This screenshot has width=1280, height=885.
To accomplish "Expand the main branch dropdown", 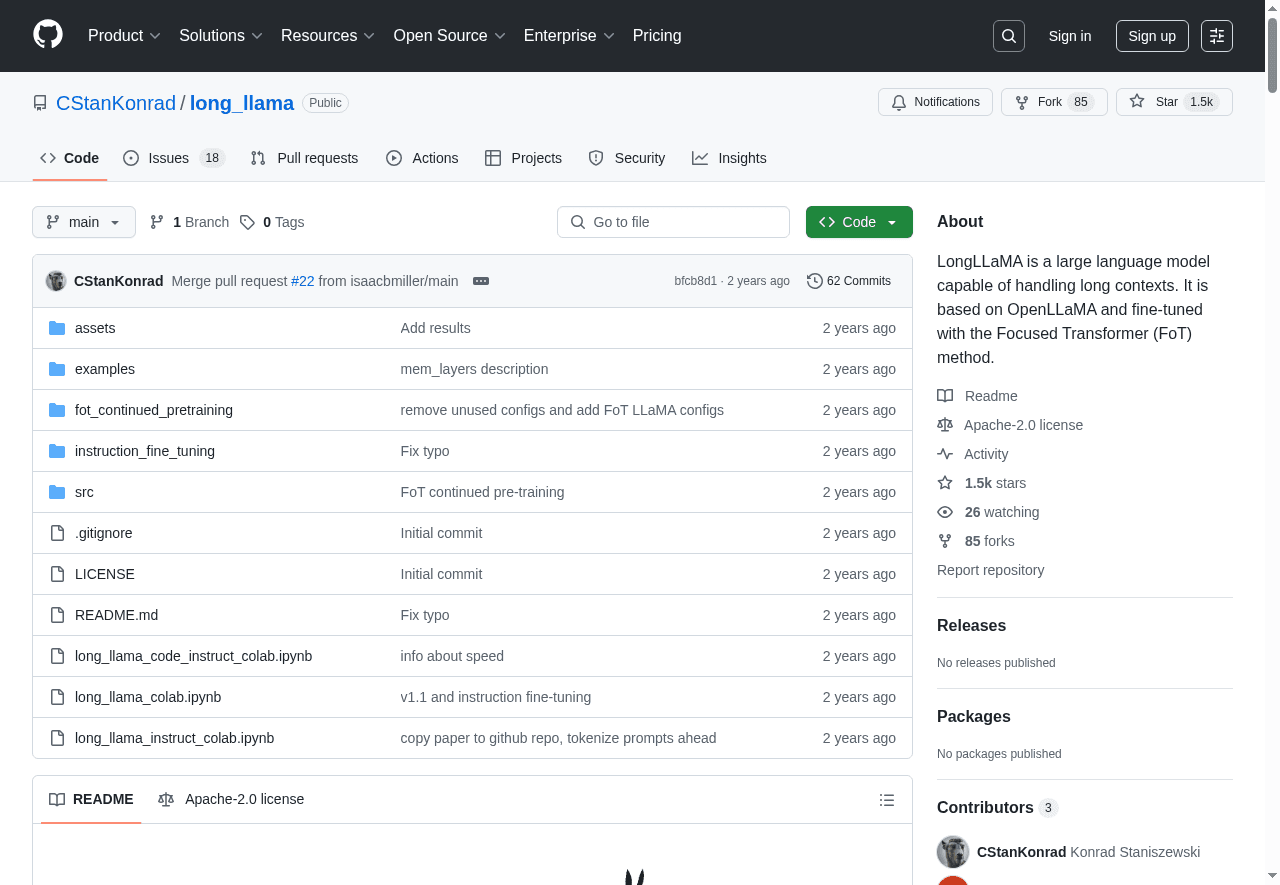I will point(84,222).
